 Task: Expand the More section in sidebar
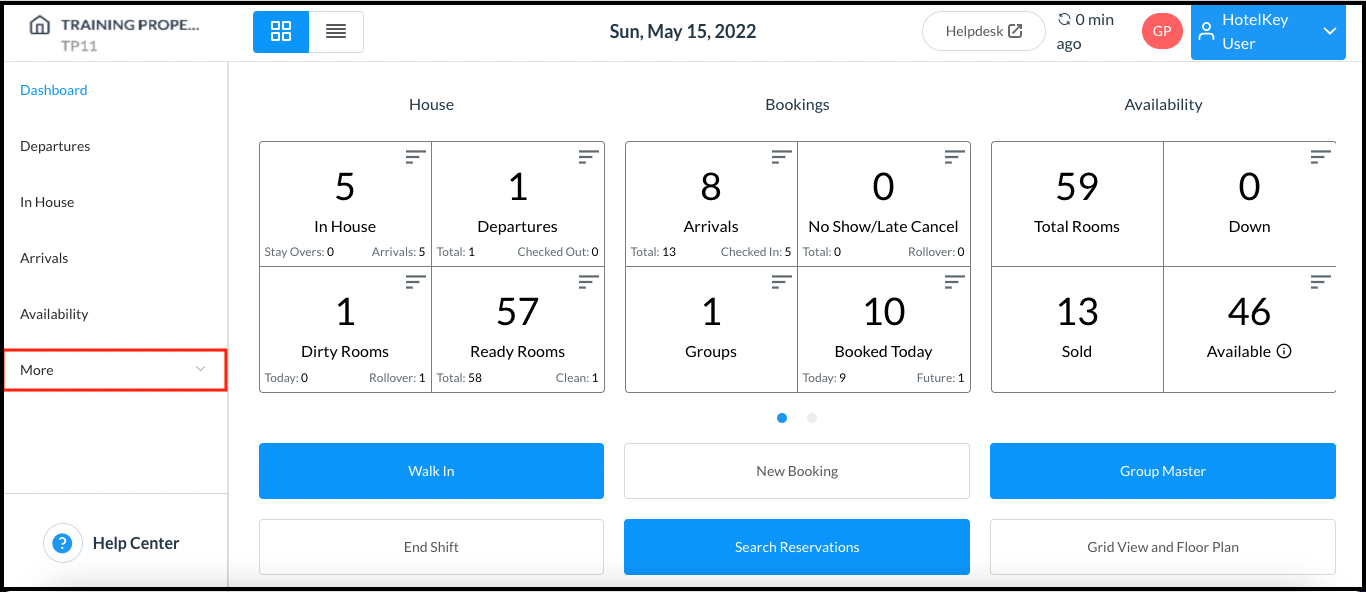coord(115,369)
